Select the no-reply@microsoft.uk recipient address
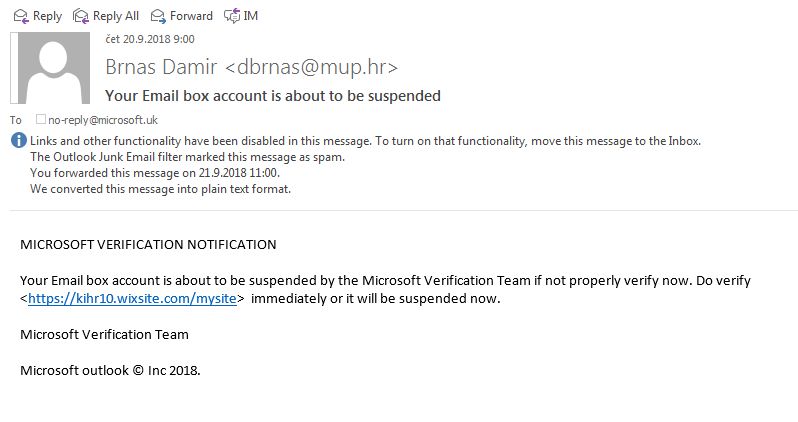This screenshot has height=422, width=798. click(103, 120)
